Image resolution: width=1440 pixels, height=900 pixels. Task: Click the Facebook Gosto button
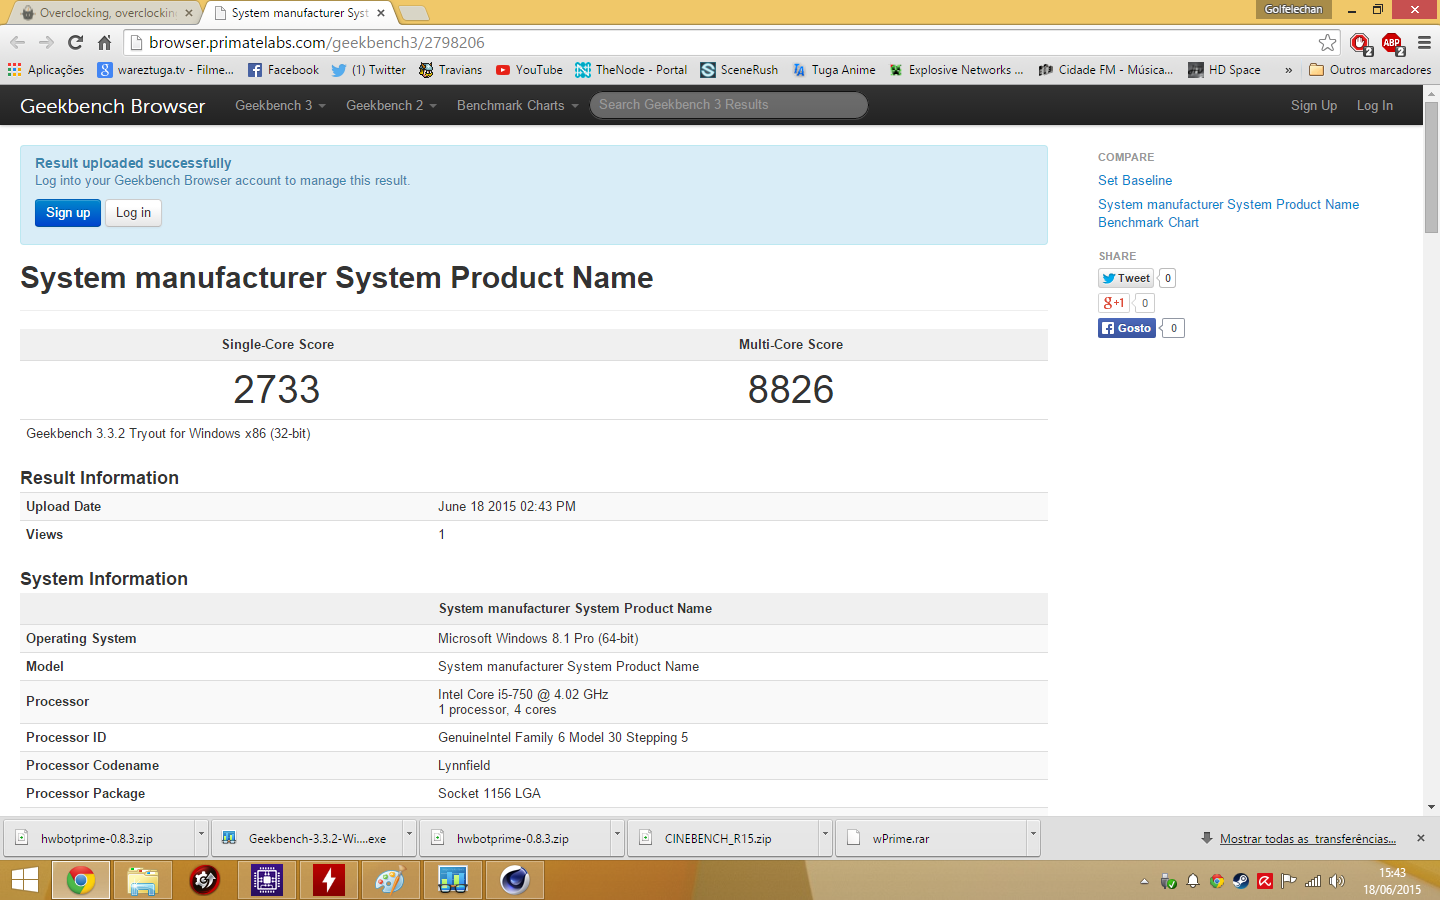click(x=1127, y=328)
